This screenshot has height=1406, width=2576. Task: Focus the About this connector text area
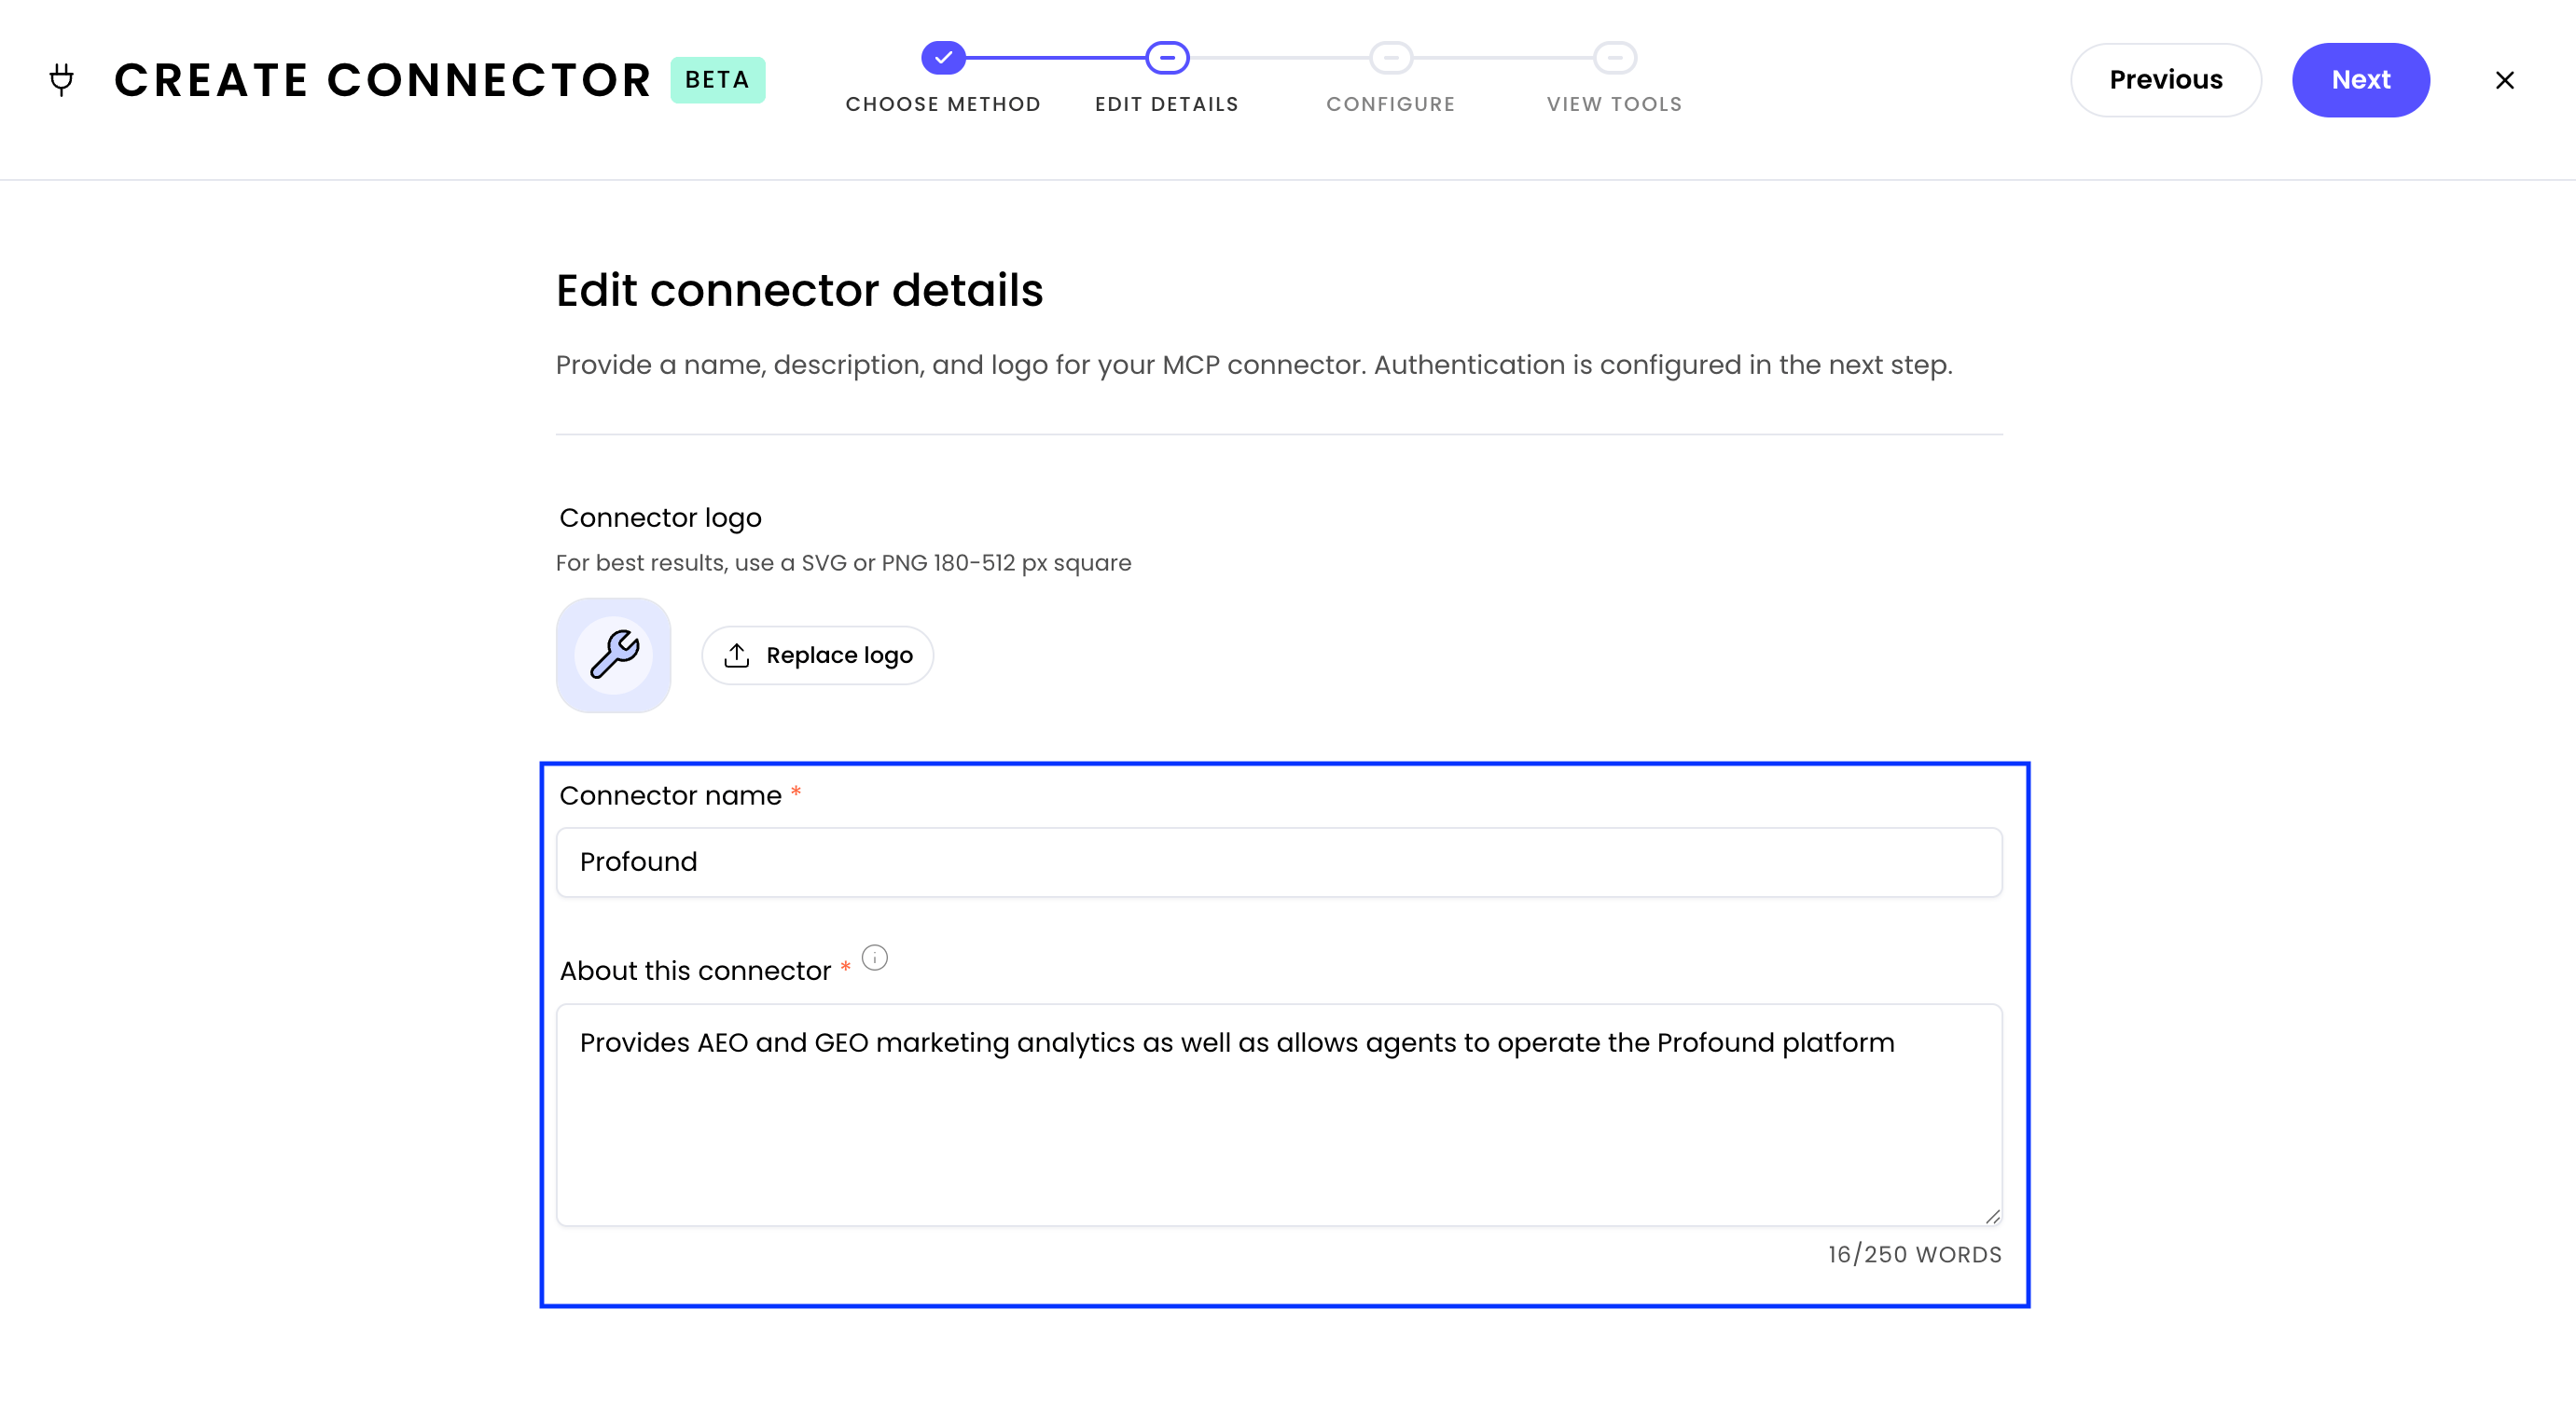click(1279, 1115)
